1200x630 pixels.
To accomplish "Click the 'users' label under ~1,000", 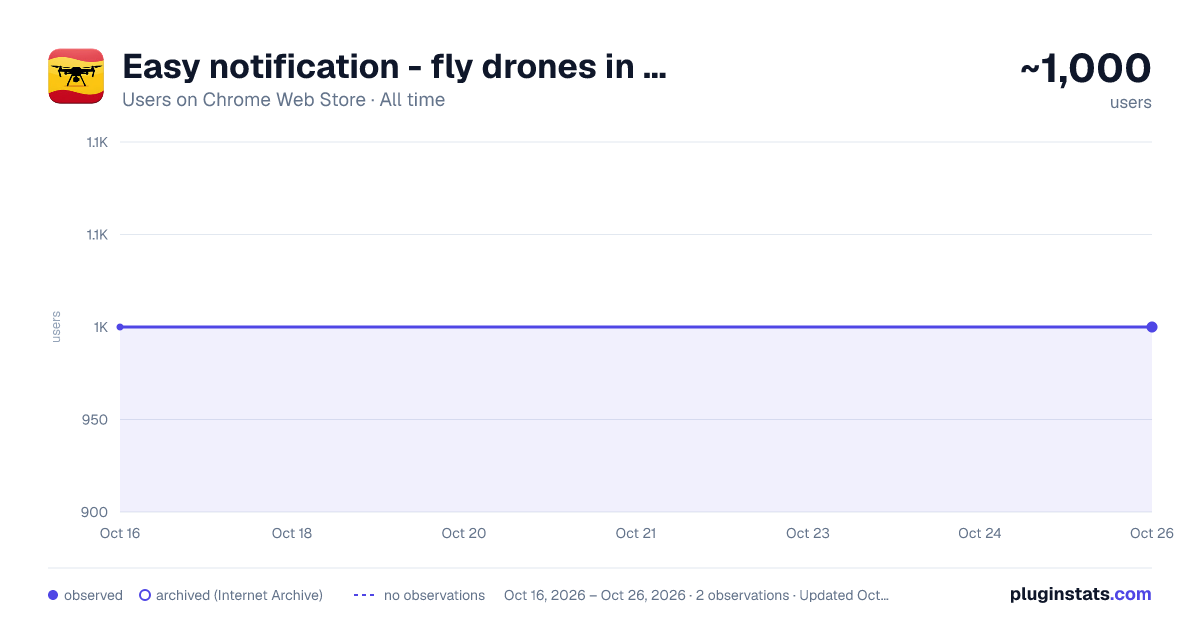I will tap(1131, 102).
